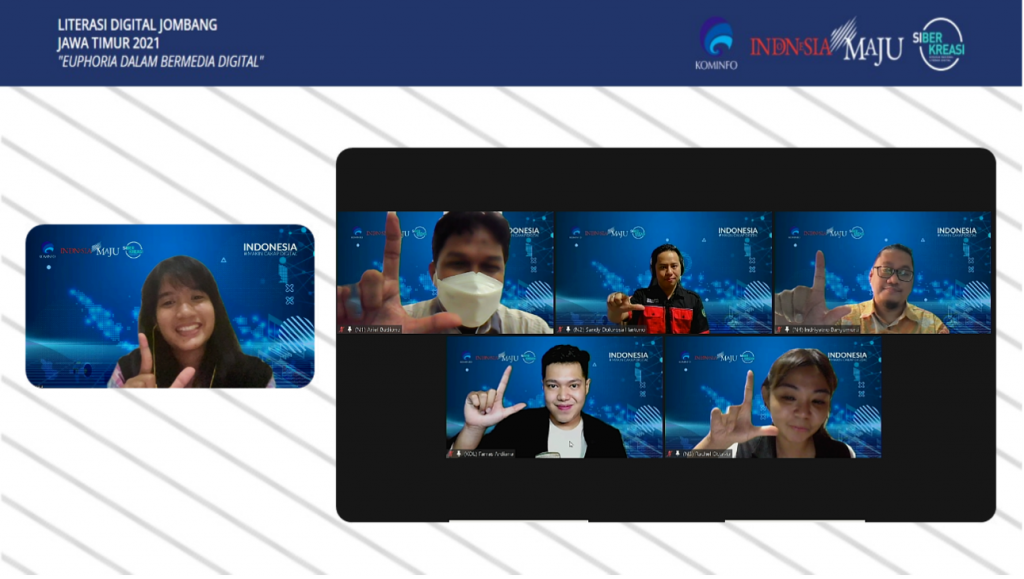Select the N3 participant video tile
1024x579 pixels.
click(x=882, y=272)
